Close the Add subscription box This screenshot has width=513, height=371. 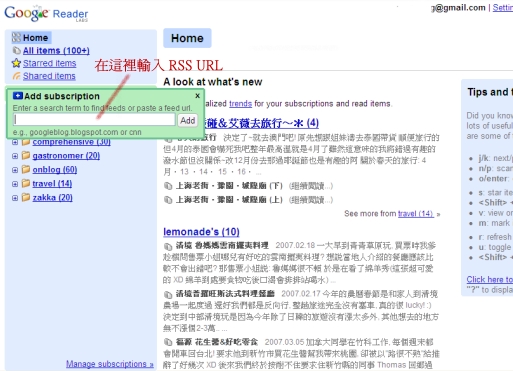tap(198, 96)
